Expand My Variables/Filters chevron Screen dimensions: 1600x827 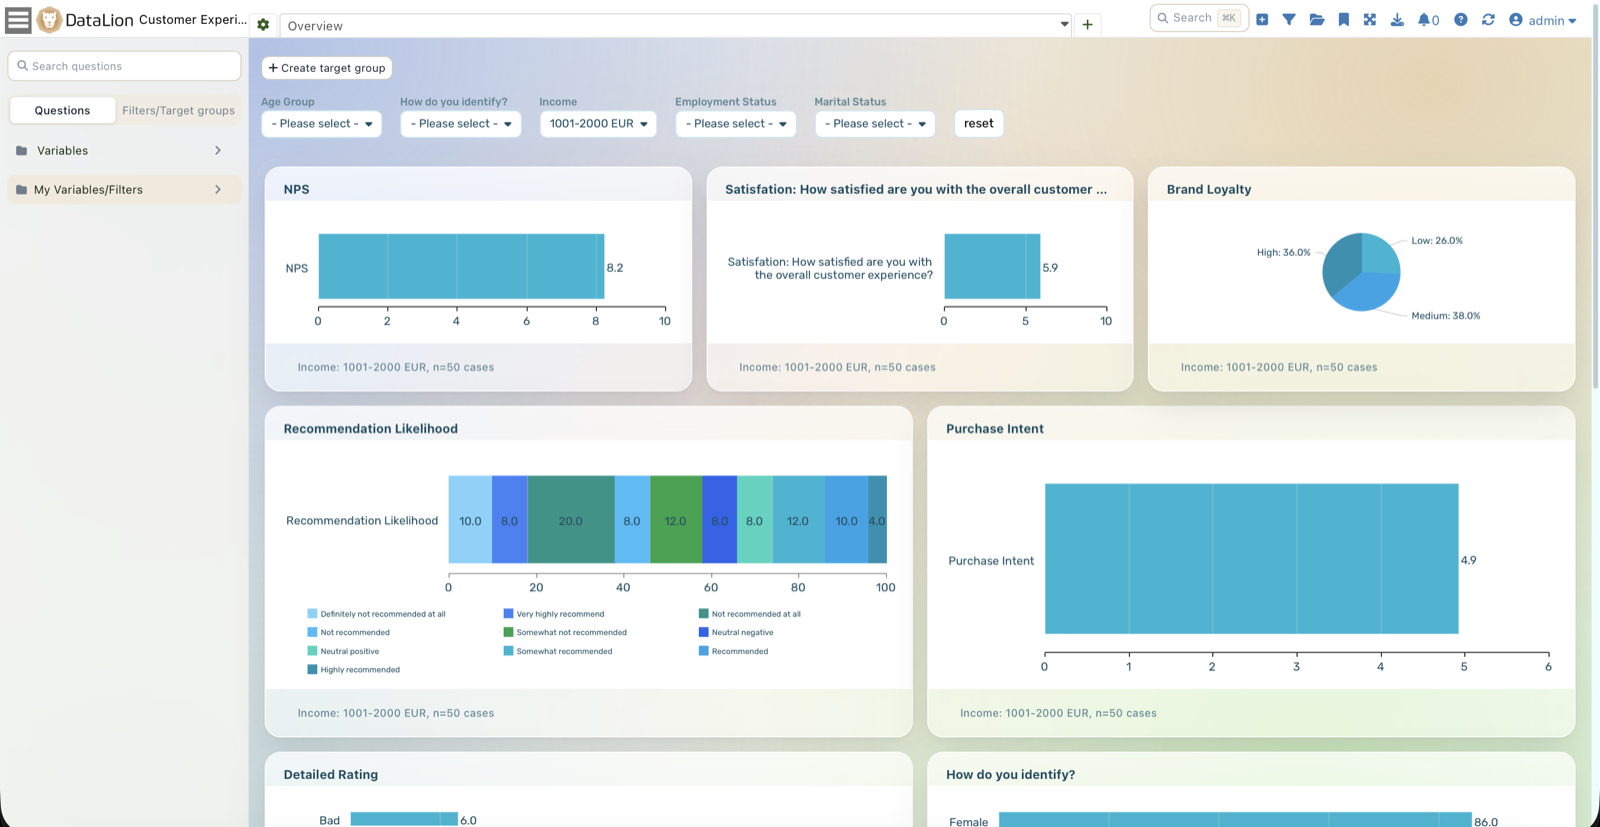tap(218, 190)
